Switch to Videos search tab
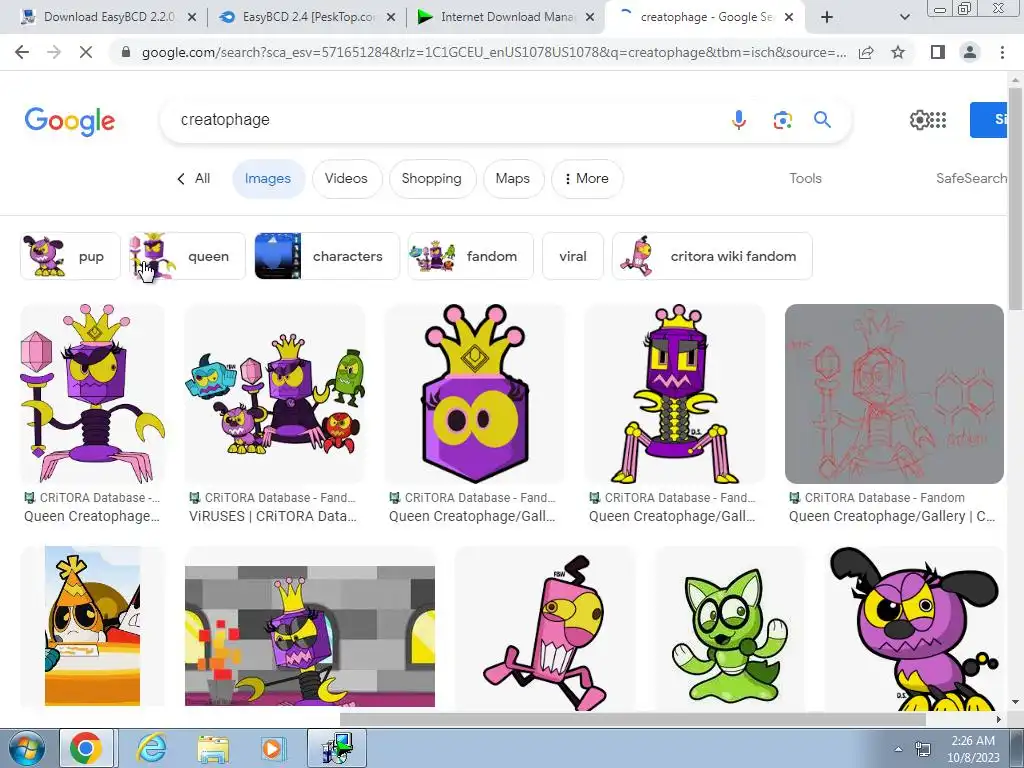Viewport: 1024px width, 768px height. [346, 178]
